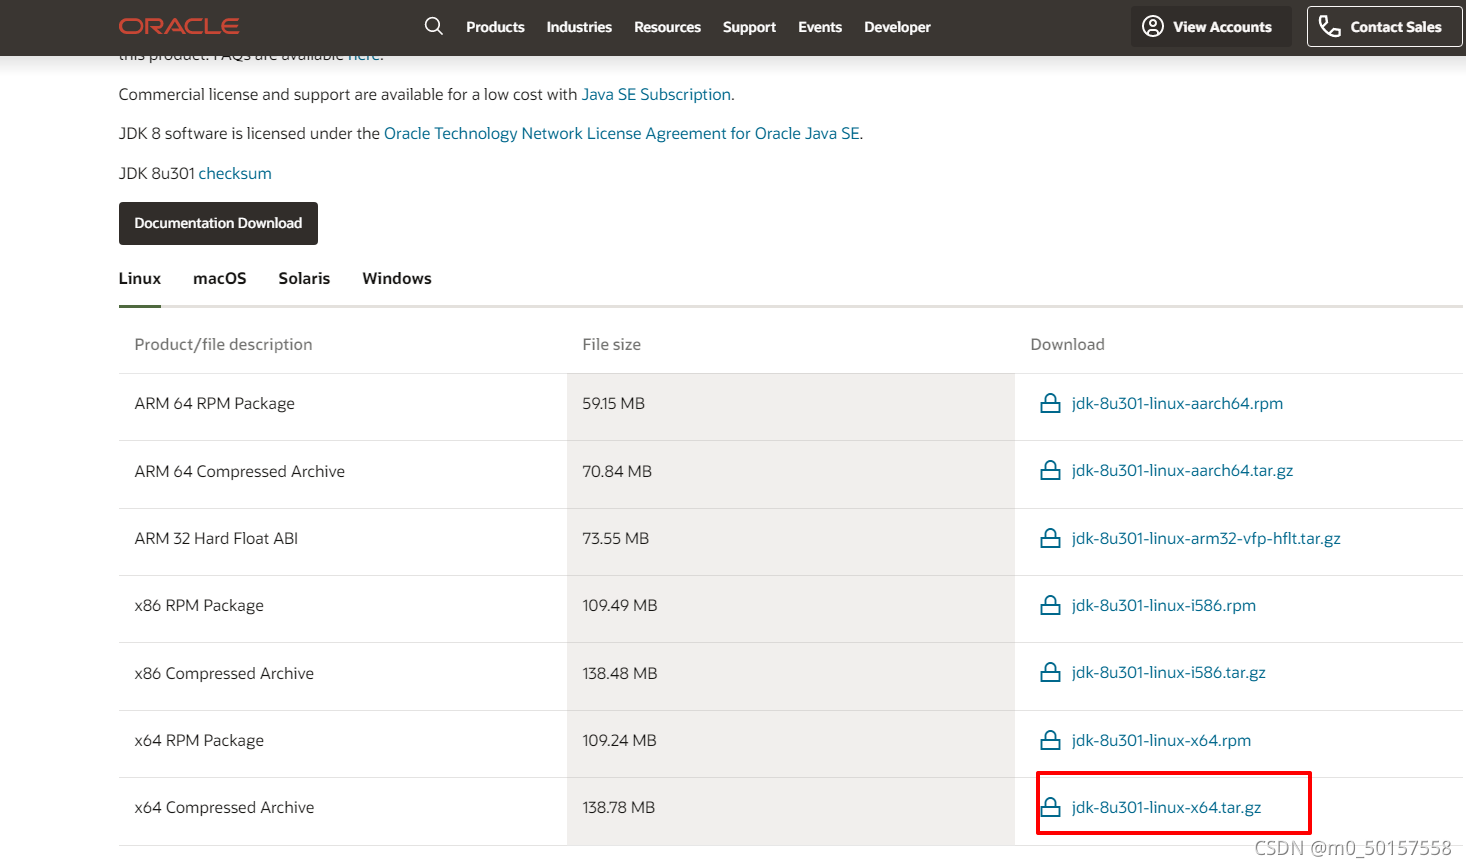The image size is (1466, 868).
Task: Open the Industries menu
Action: (x=579, y=27)
